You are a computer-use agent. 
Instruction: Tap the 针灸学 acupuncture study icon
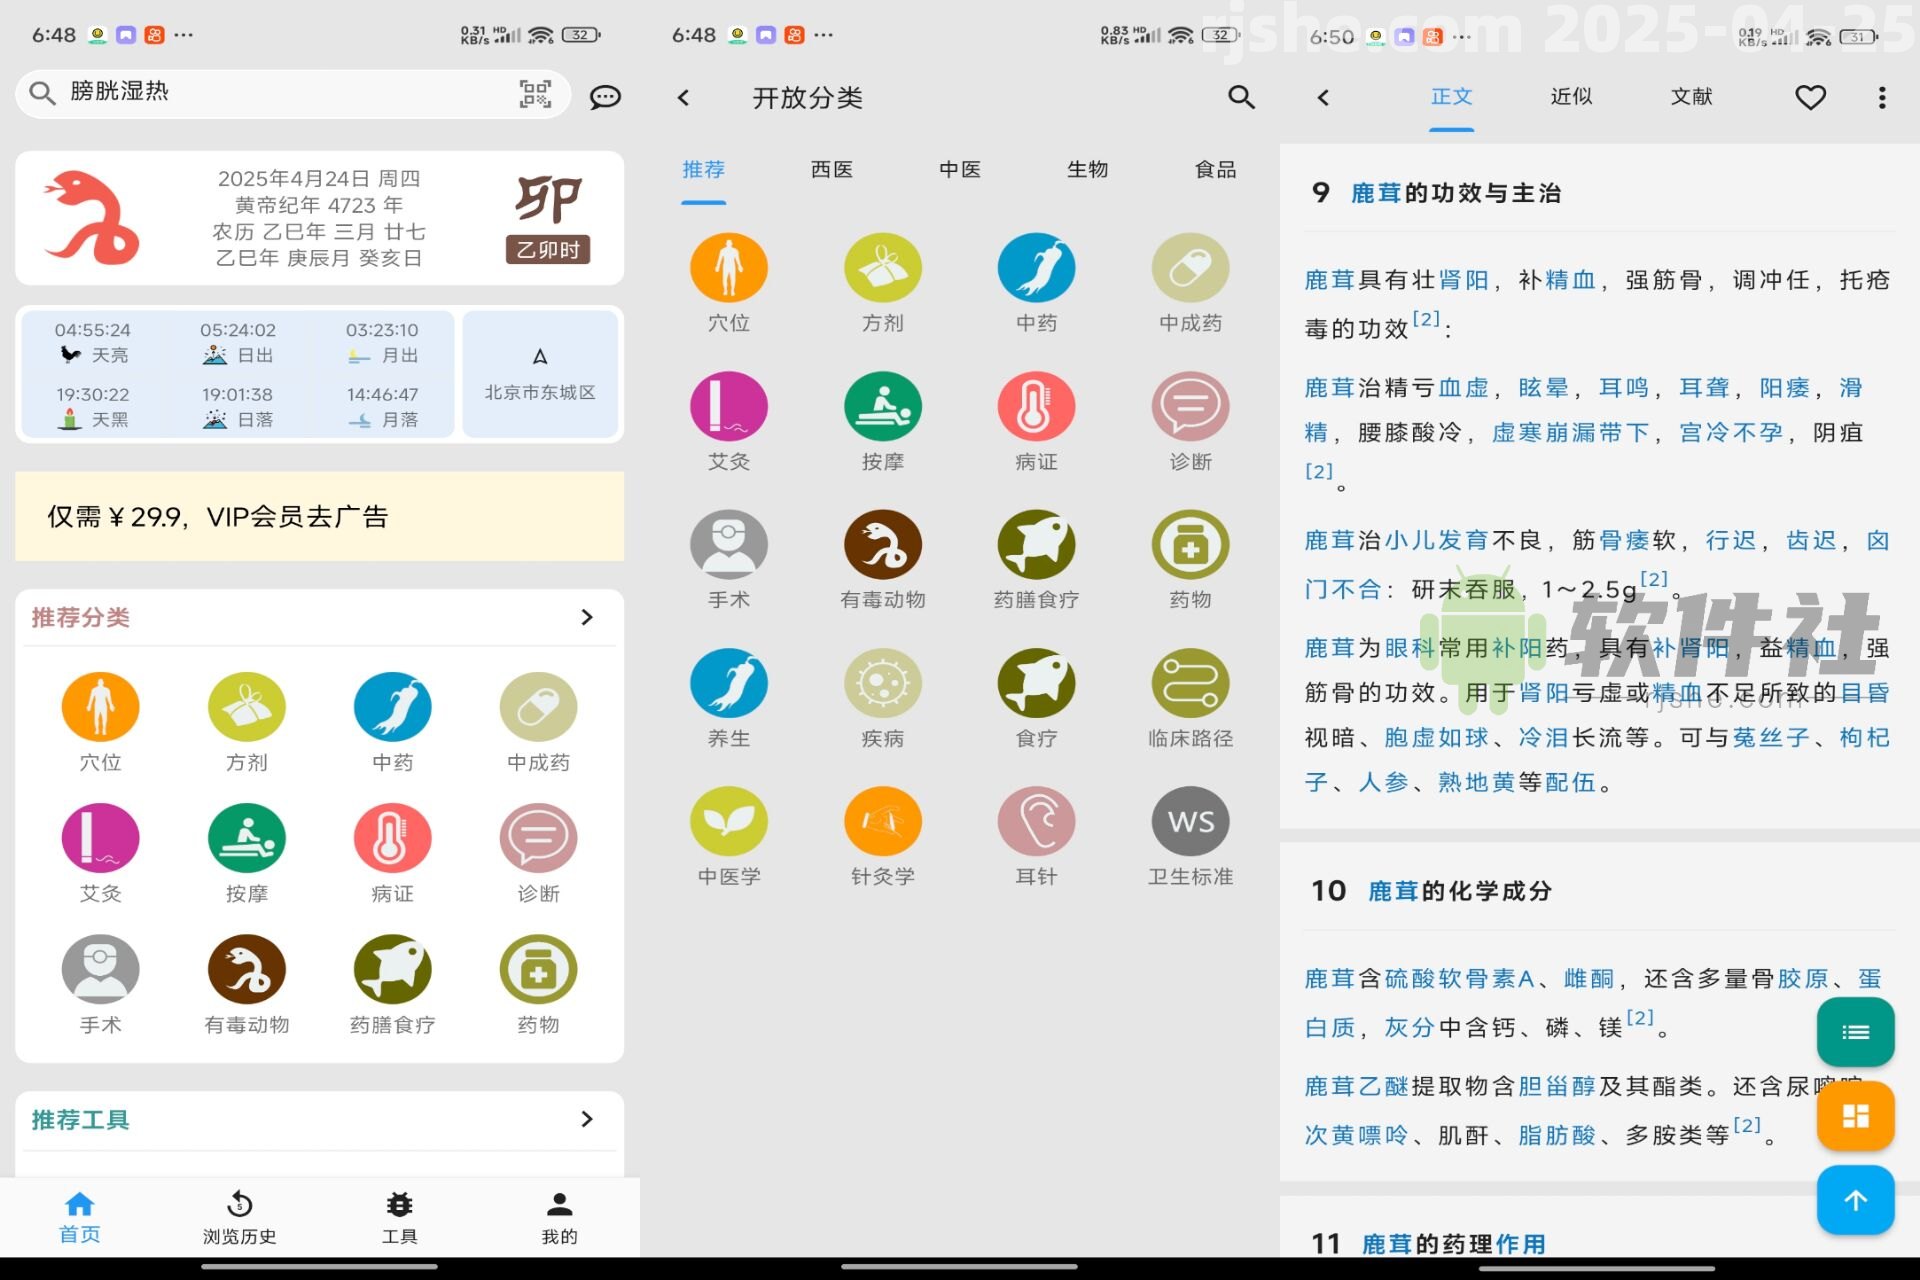coord(882,822)
